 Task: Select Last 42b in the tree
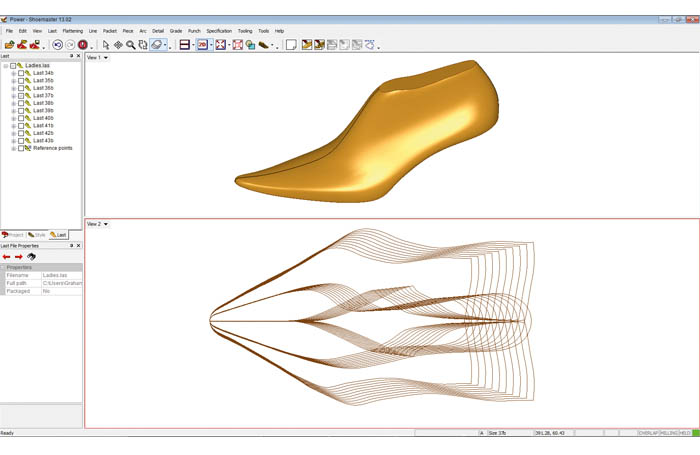[43, 133]
